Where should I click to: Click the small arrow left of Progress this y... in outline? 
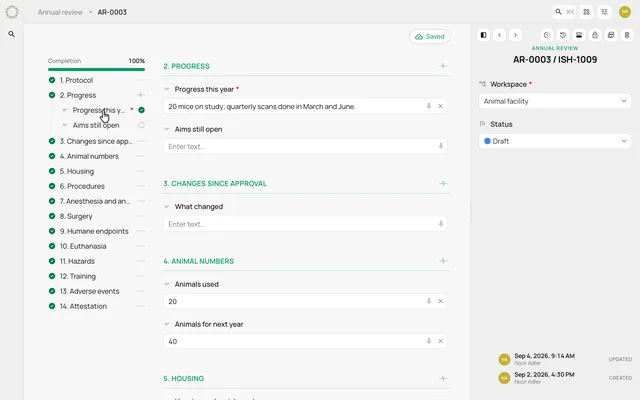[x=65, y=110]
